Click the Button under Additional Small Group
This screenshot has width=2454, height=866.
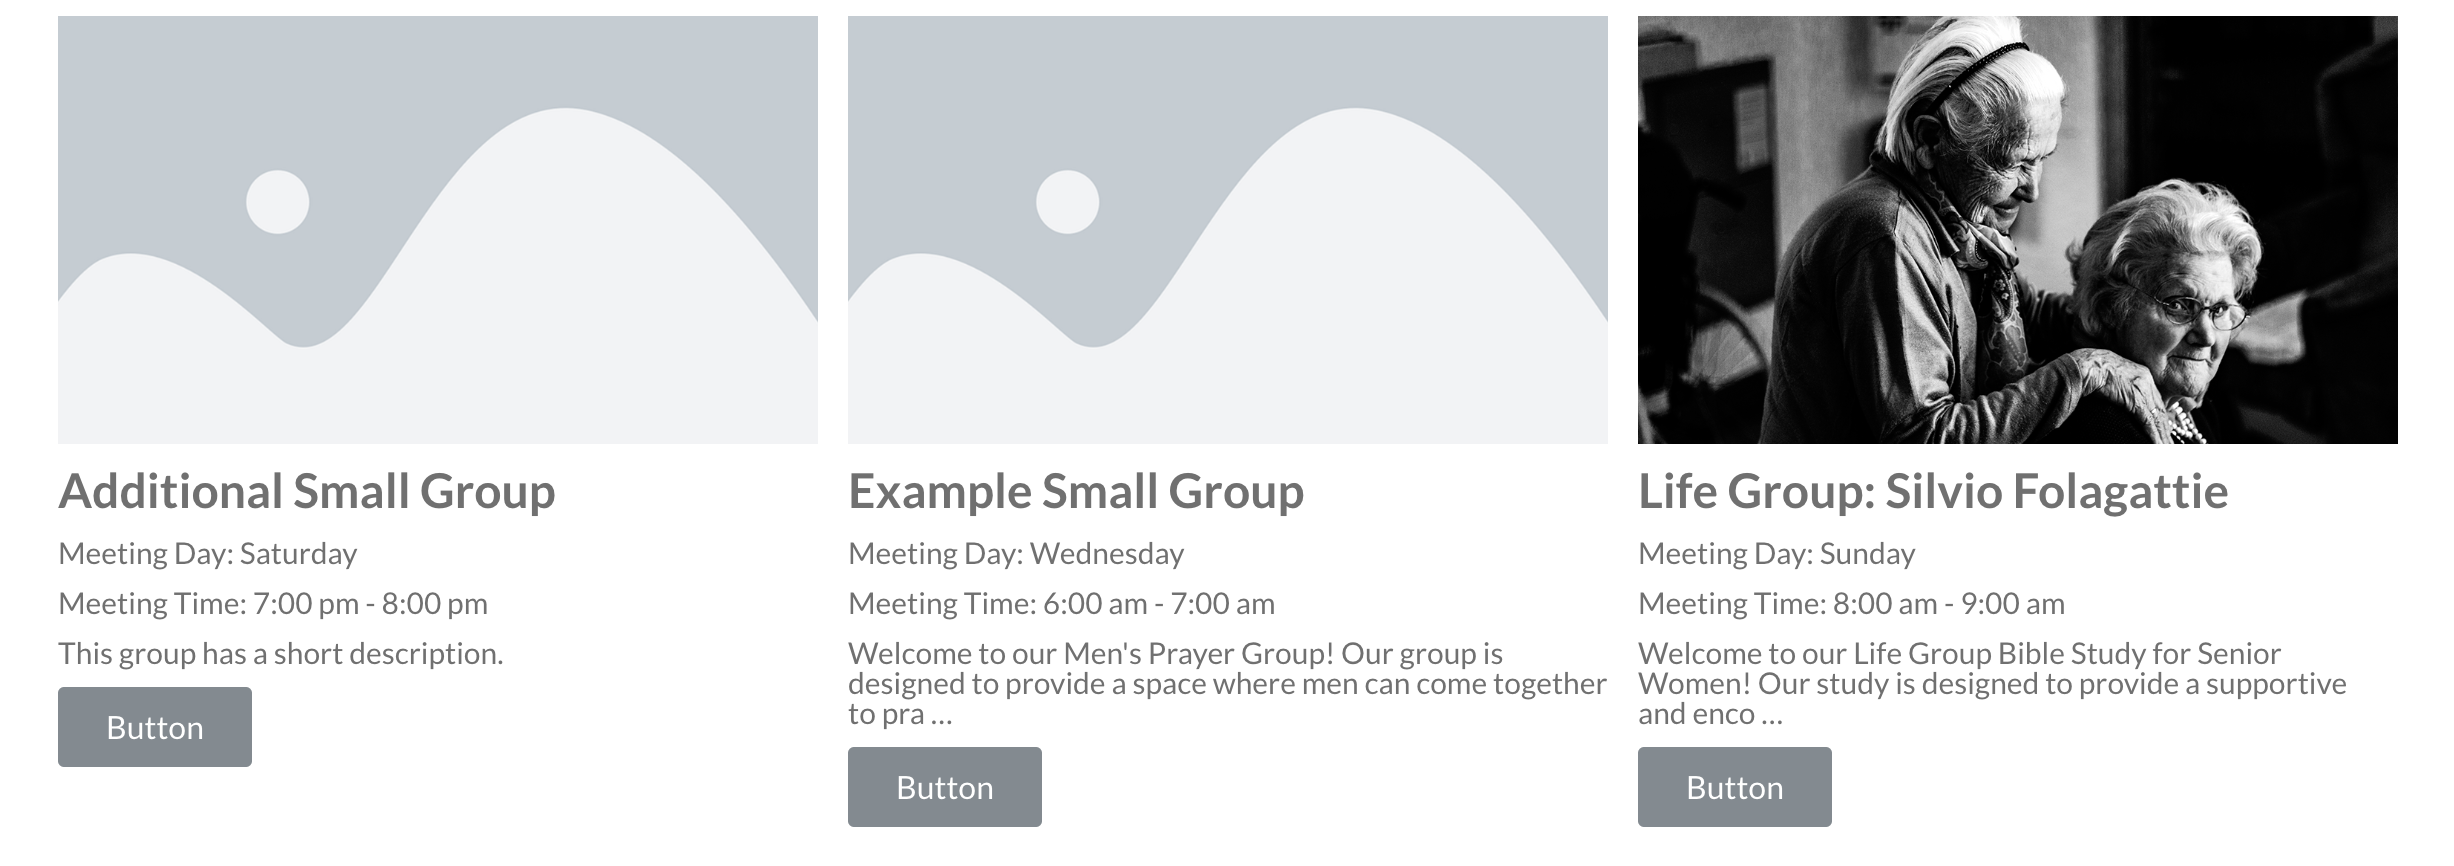click(x=154, y=727)
